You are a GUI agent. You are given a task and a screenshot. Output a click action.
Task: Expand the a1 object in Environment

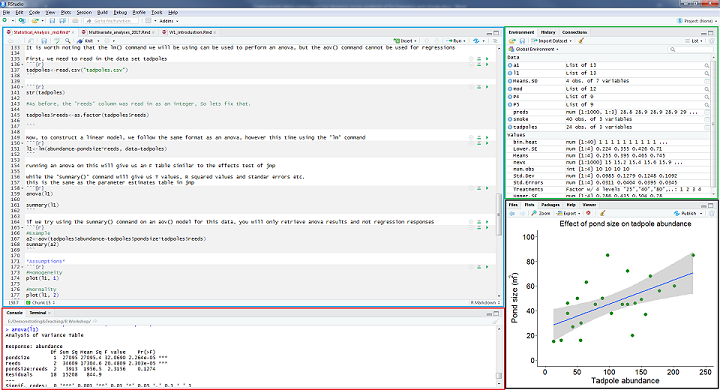(510, 65)
